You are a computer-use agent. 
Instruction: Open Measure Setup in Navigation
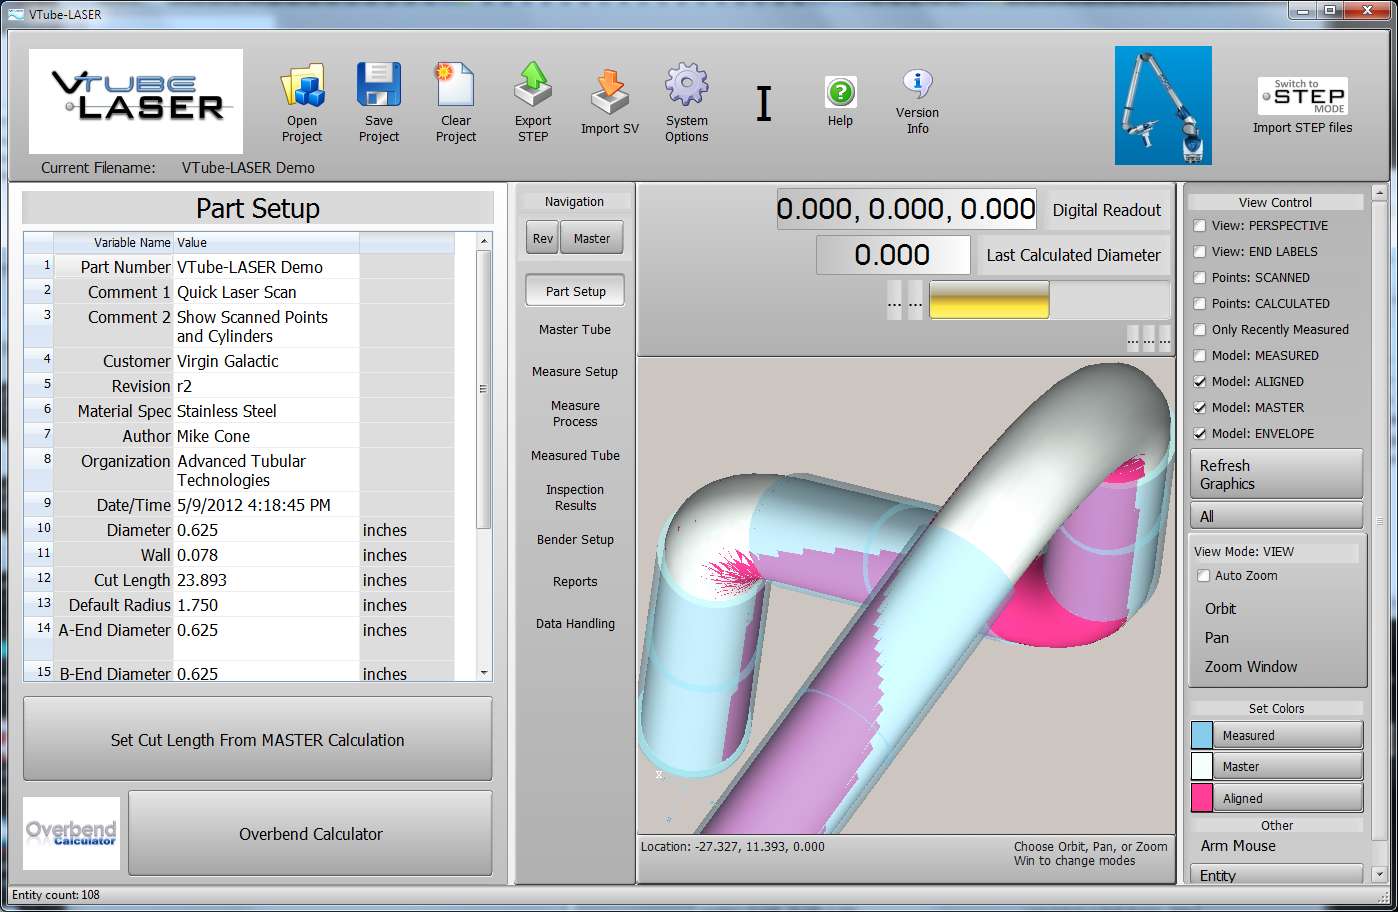575,372
